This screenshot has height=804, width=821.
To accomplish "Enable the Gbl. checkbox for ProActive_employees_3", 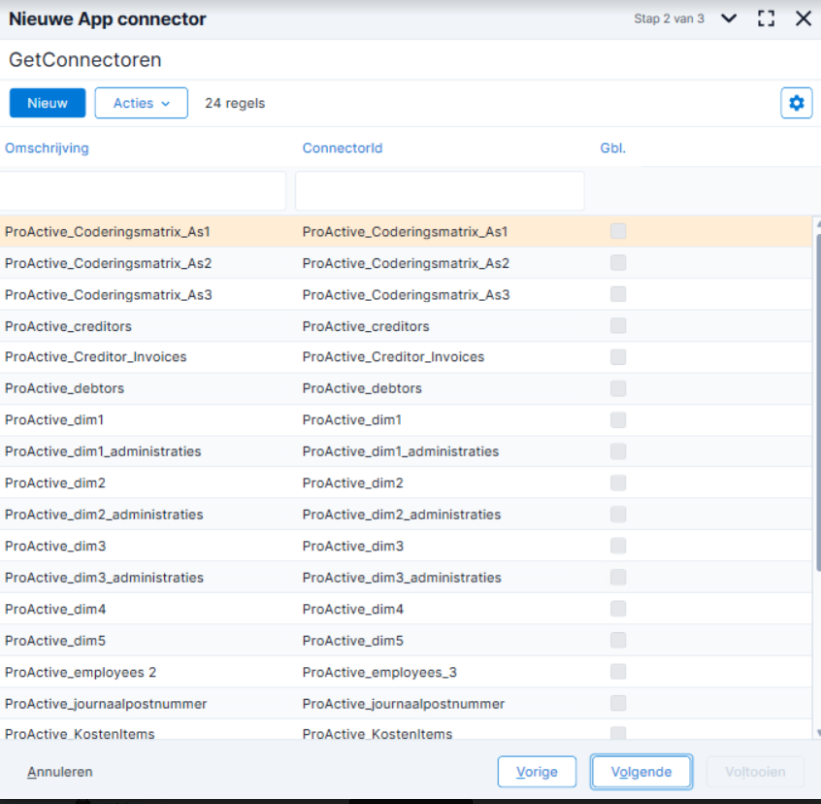I will click(618, 672).
